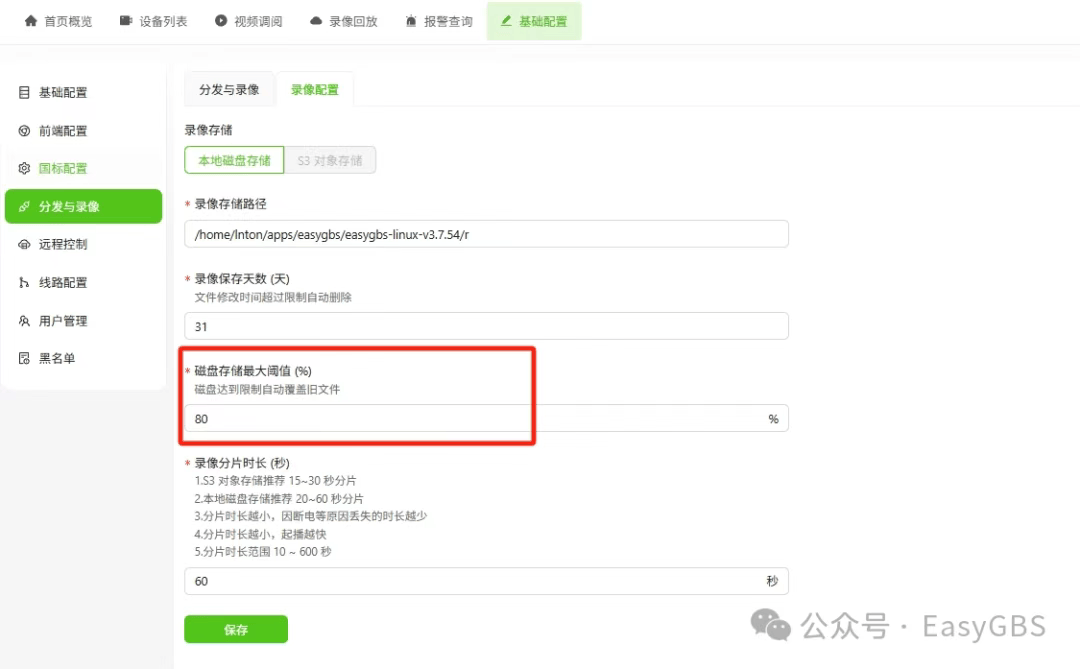Click the play icon beside 视频调阅
The width and height of the screenshot is (1080, 669).
(x=221, y=21)
